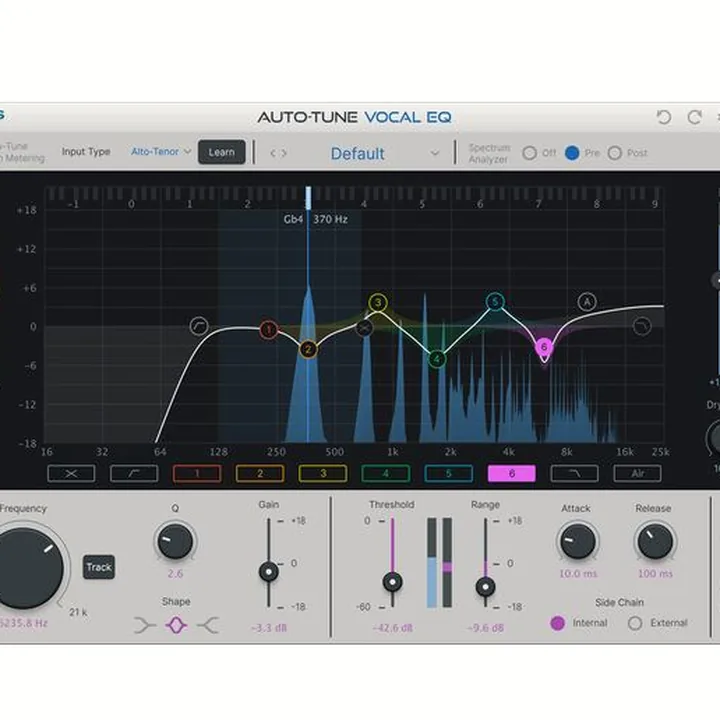This screenshot has width=720, height=720.
Task: Choose the high shelf shape icon
Action: point(208,625)
